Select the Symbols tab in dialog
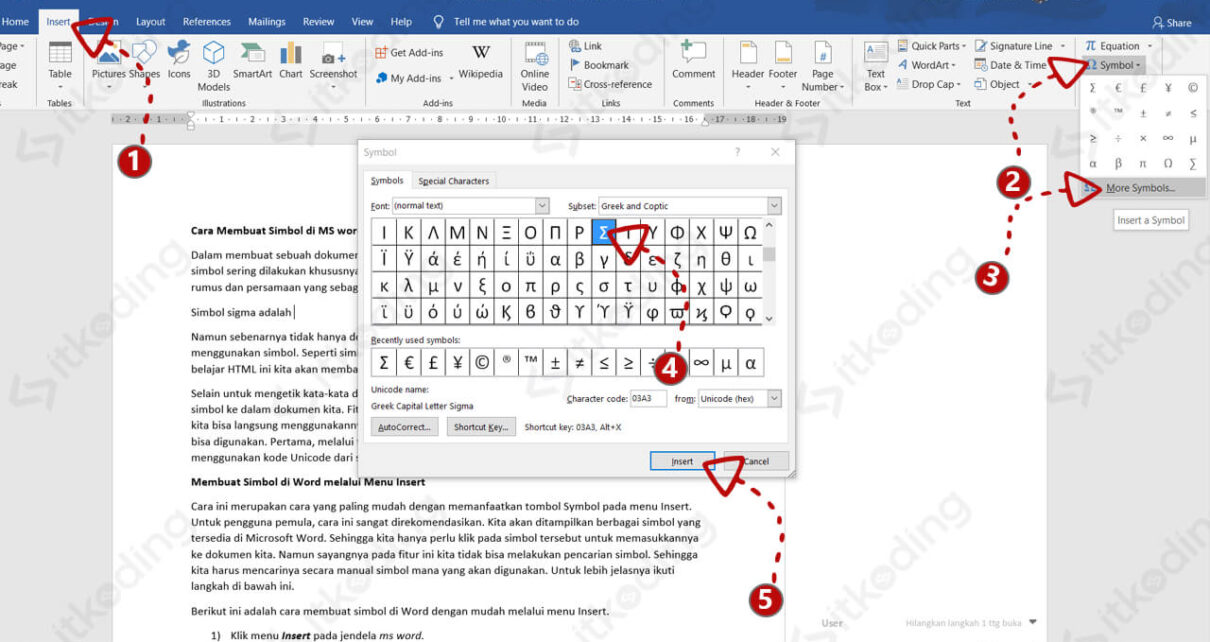Viewport: 1210px width, 642px height. [387, 181]
